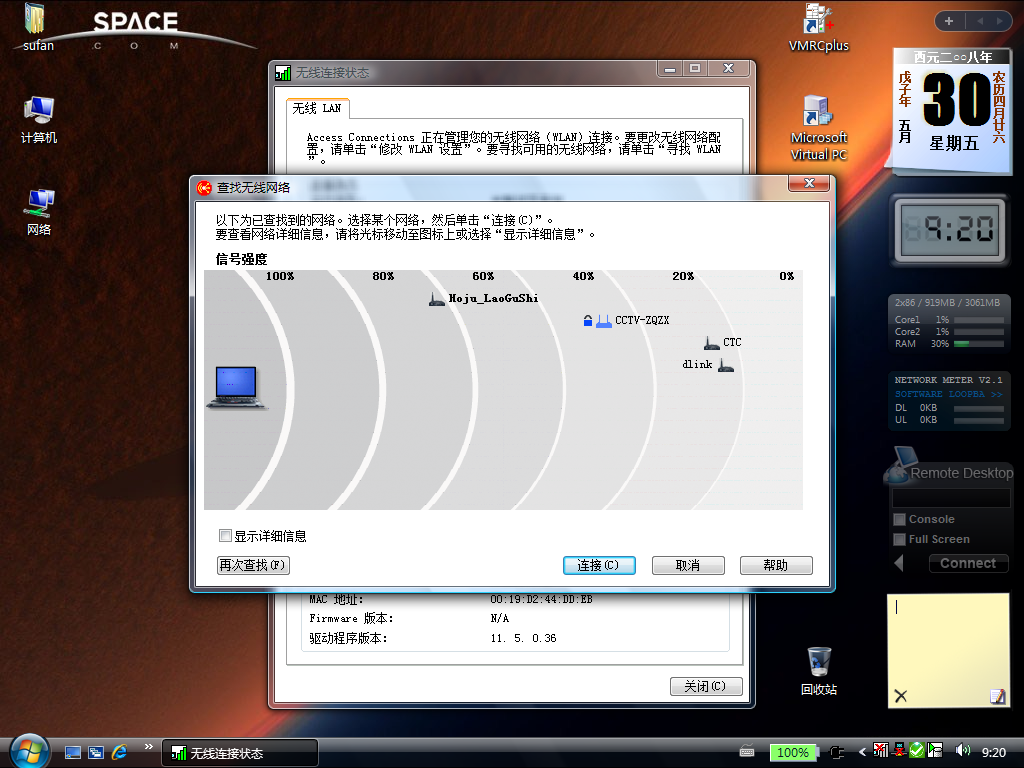This screenshot has width=1024, height=768.
Task: Click the Remote Desktop address input field
Action: (951, 498)
